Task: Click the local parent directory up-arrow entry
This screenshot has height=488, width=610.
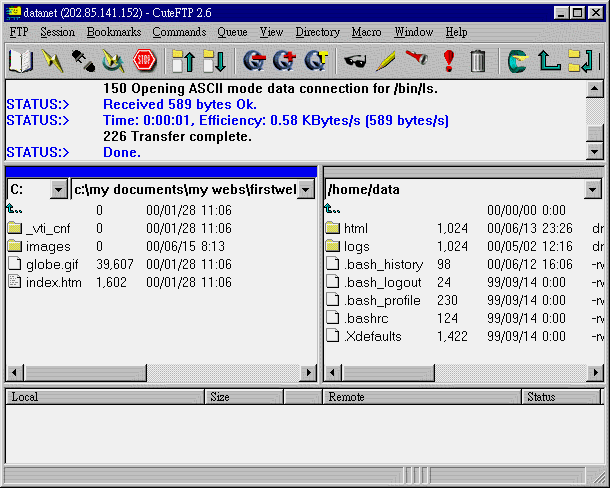Action: (14, 209)
